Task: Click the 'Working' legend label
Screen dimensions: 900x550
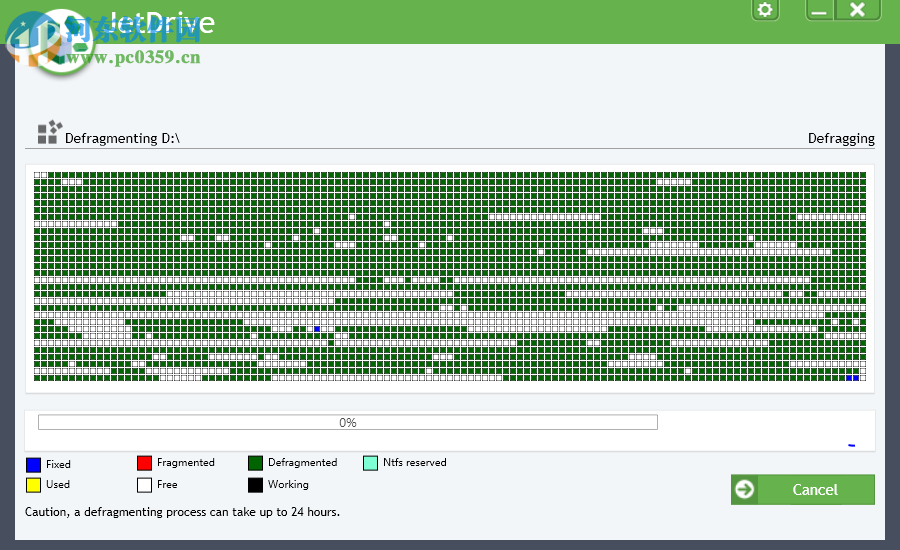Action: 288,485
